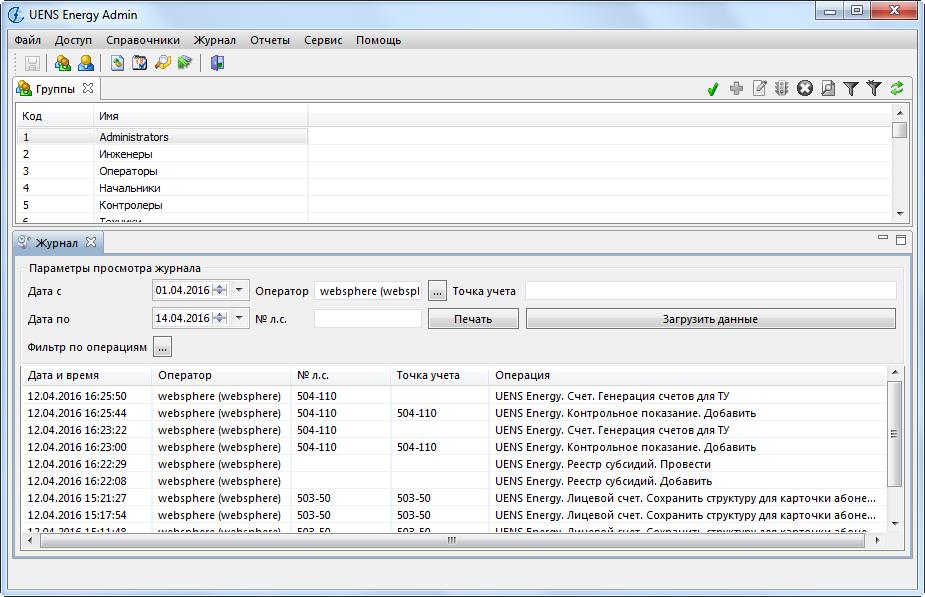Click the exit door toolbar icon
This screenshot has height=597, width=925.
coord(217,63)
